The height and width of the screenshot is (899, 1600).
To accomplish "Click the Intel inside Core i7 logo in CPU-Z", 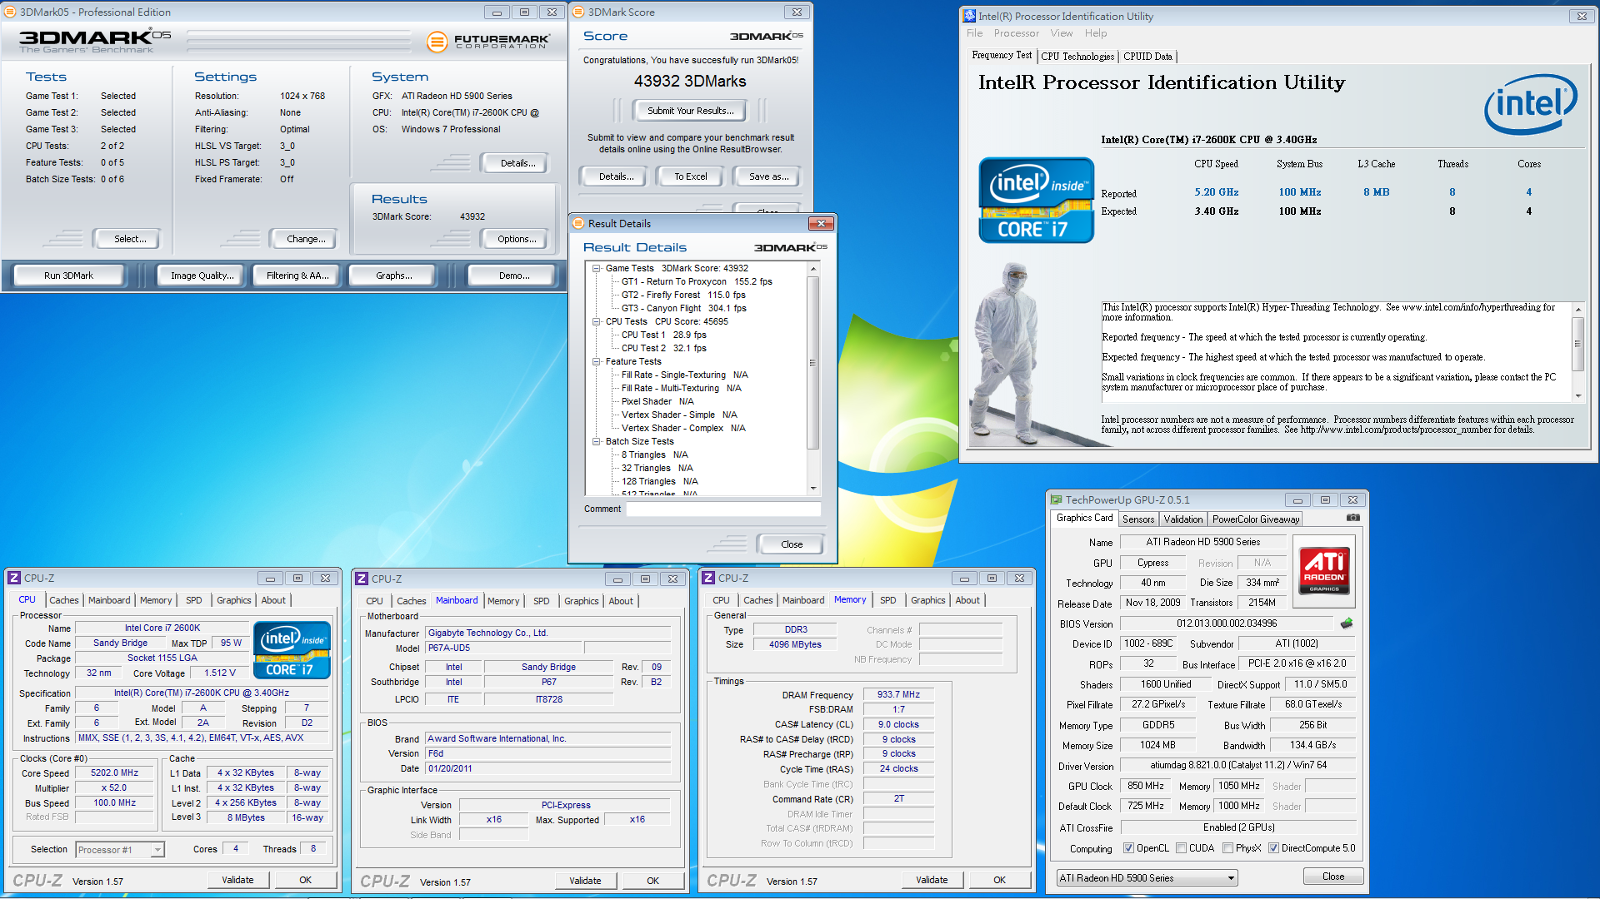I will point(292,650).
